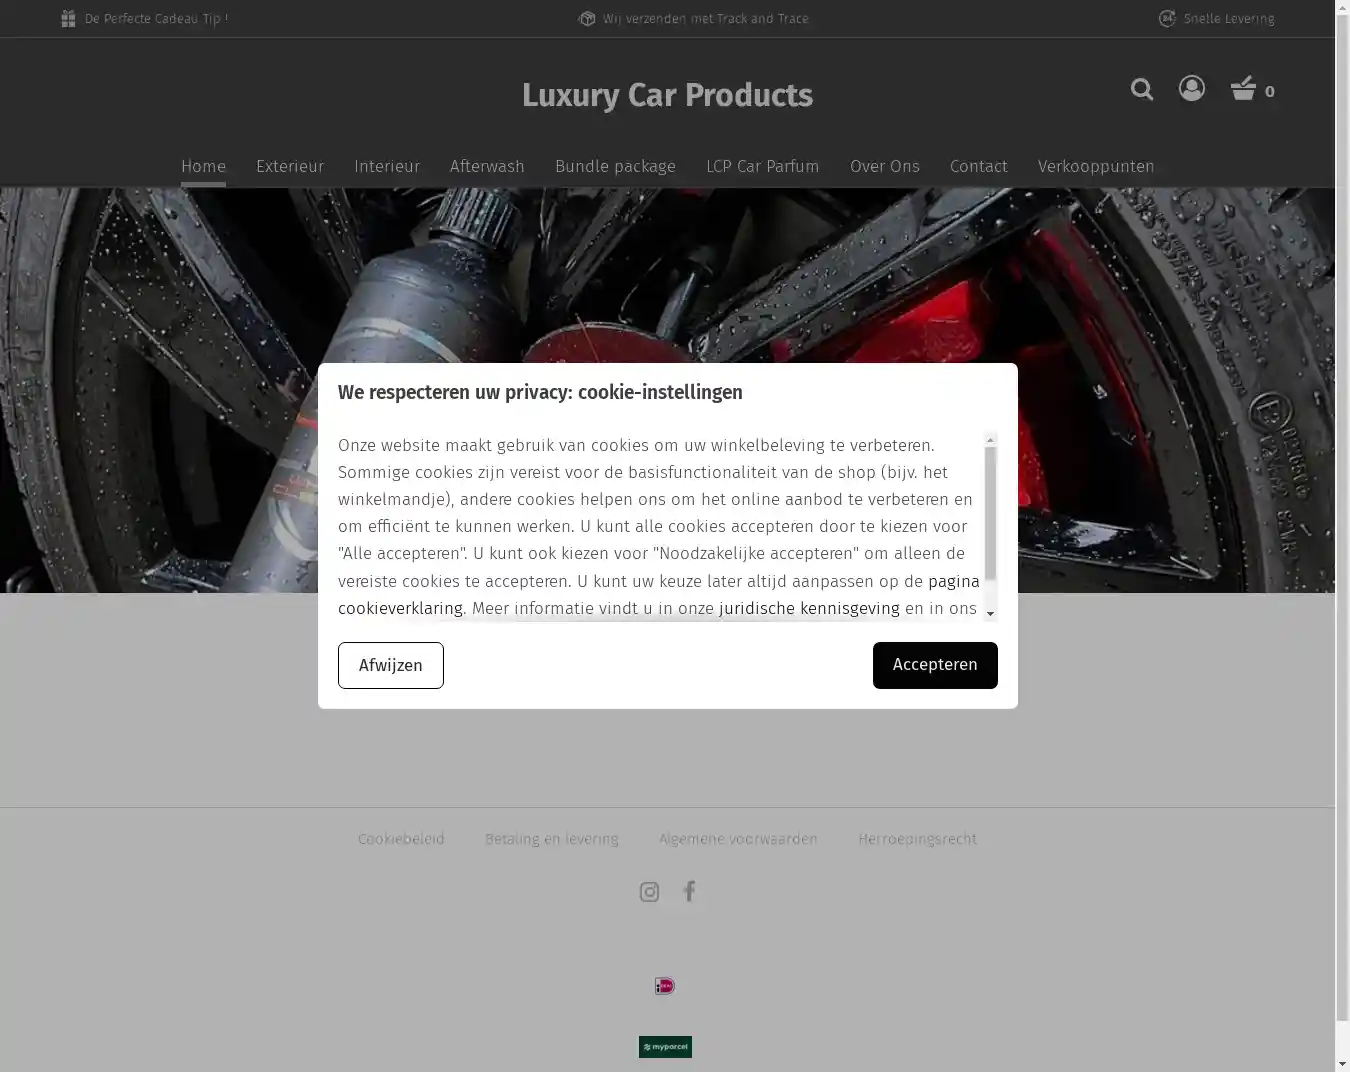Visit the Instagram page icon
The height and width of the screenshot is (1072, 1350).
click(x=649, y=892)
